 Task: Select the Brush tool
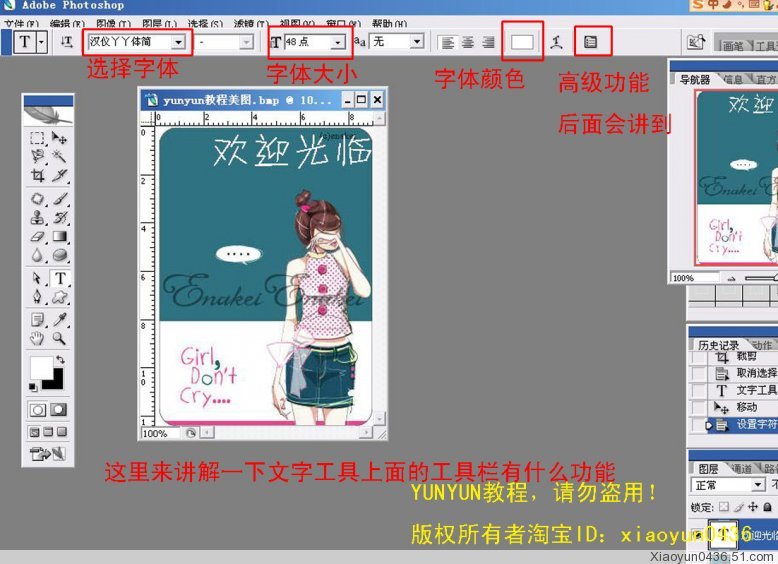pyautogui.click(x=60, y=199)
